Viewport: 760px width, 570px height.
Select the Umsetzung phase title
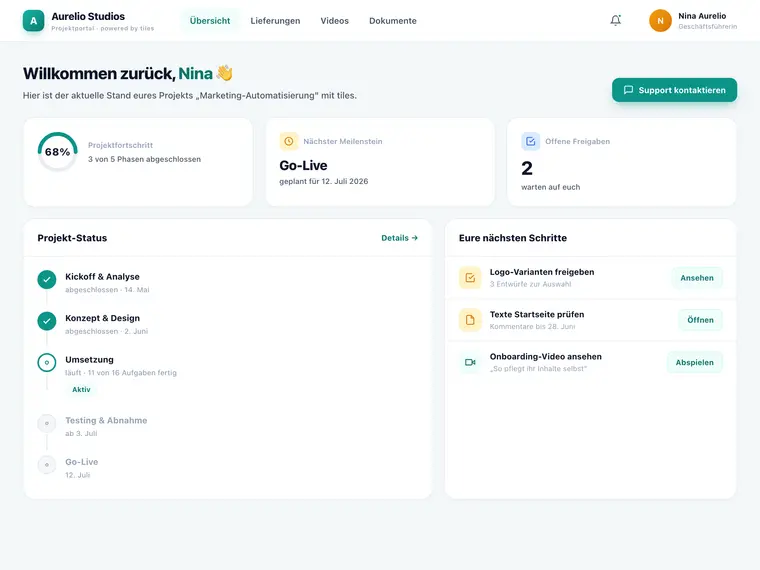[89, 360]
